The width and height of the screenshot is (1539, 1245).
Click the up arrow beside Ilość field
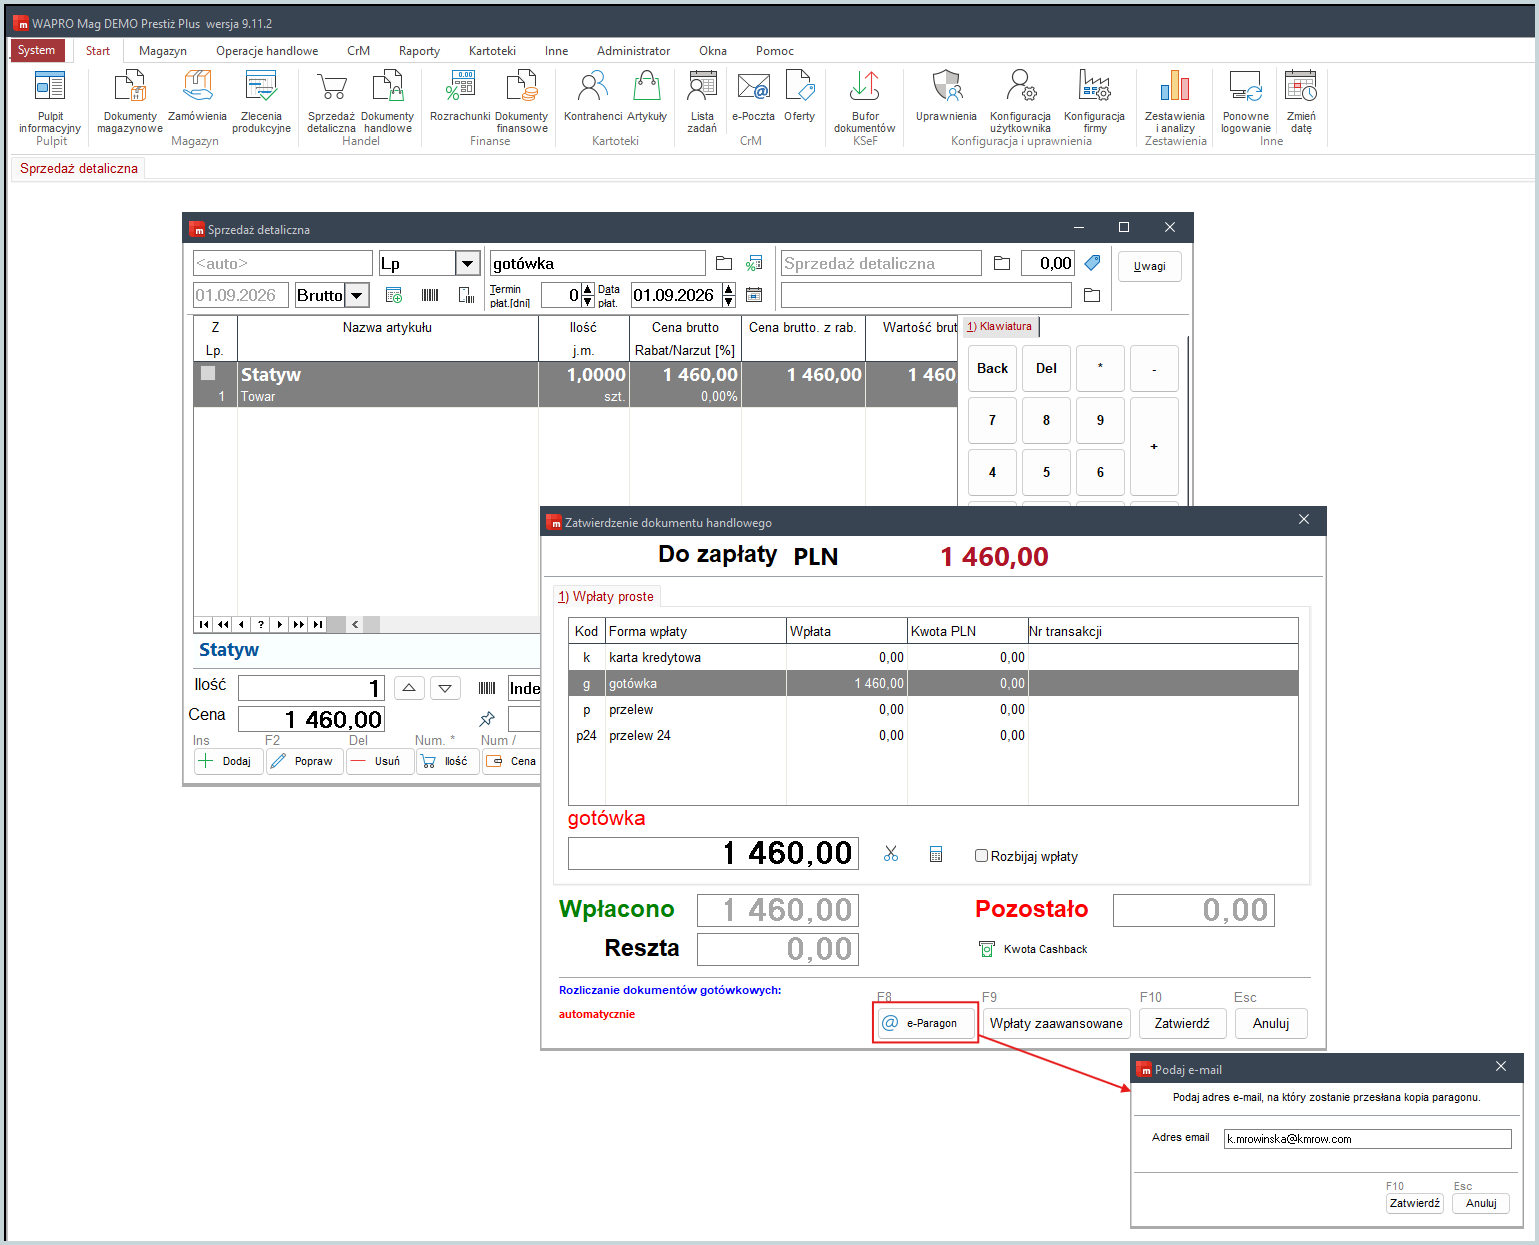coord(409,688)
